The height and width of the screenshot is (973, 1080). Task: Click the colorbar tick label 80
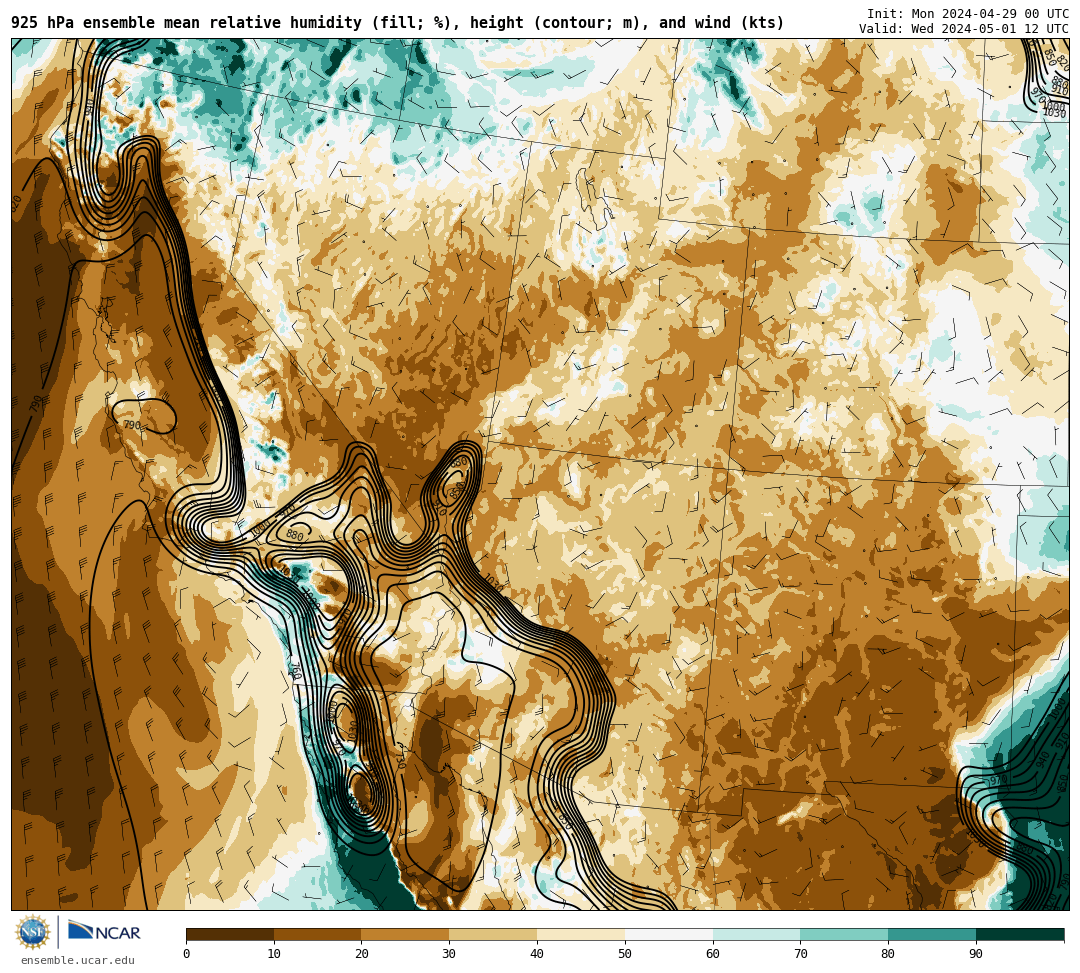pos(888,954)
